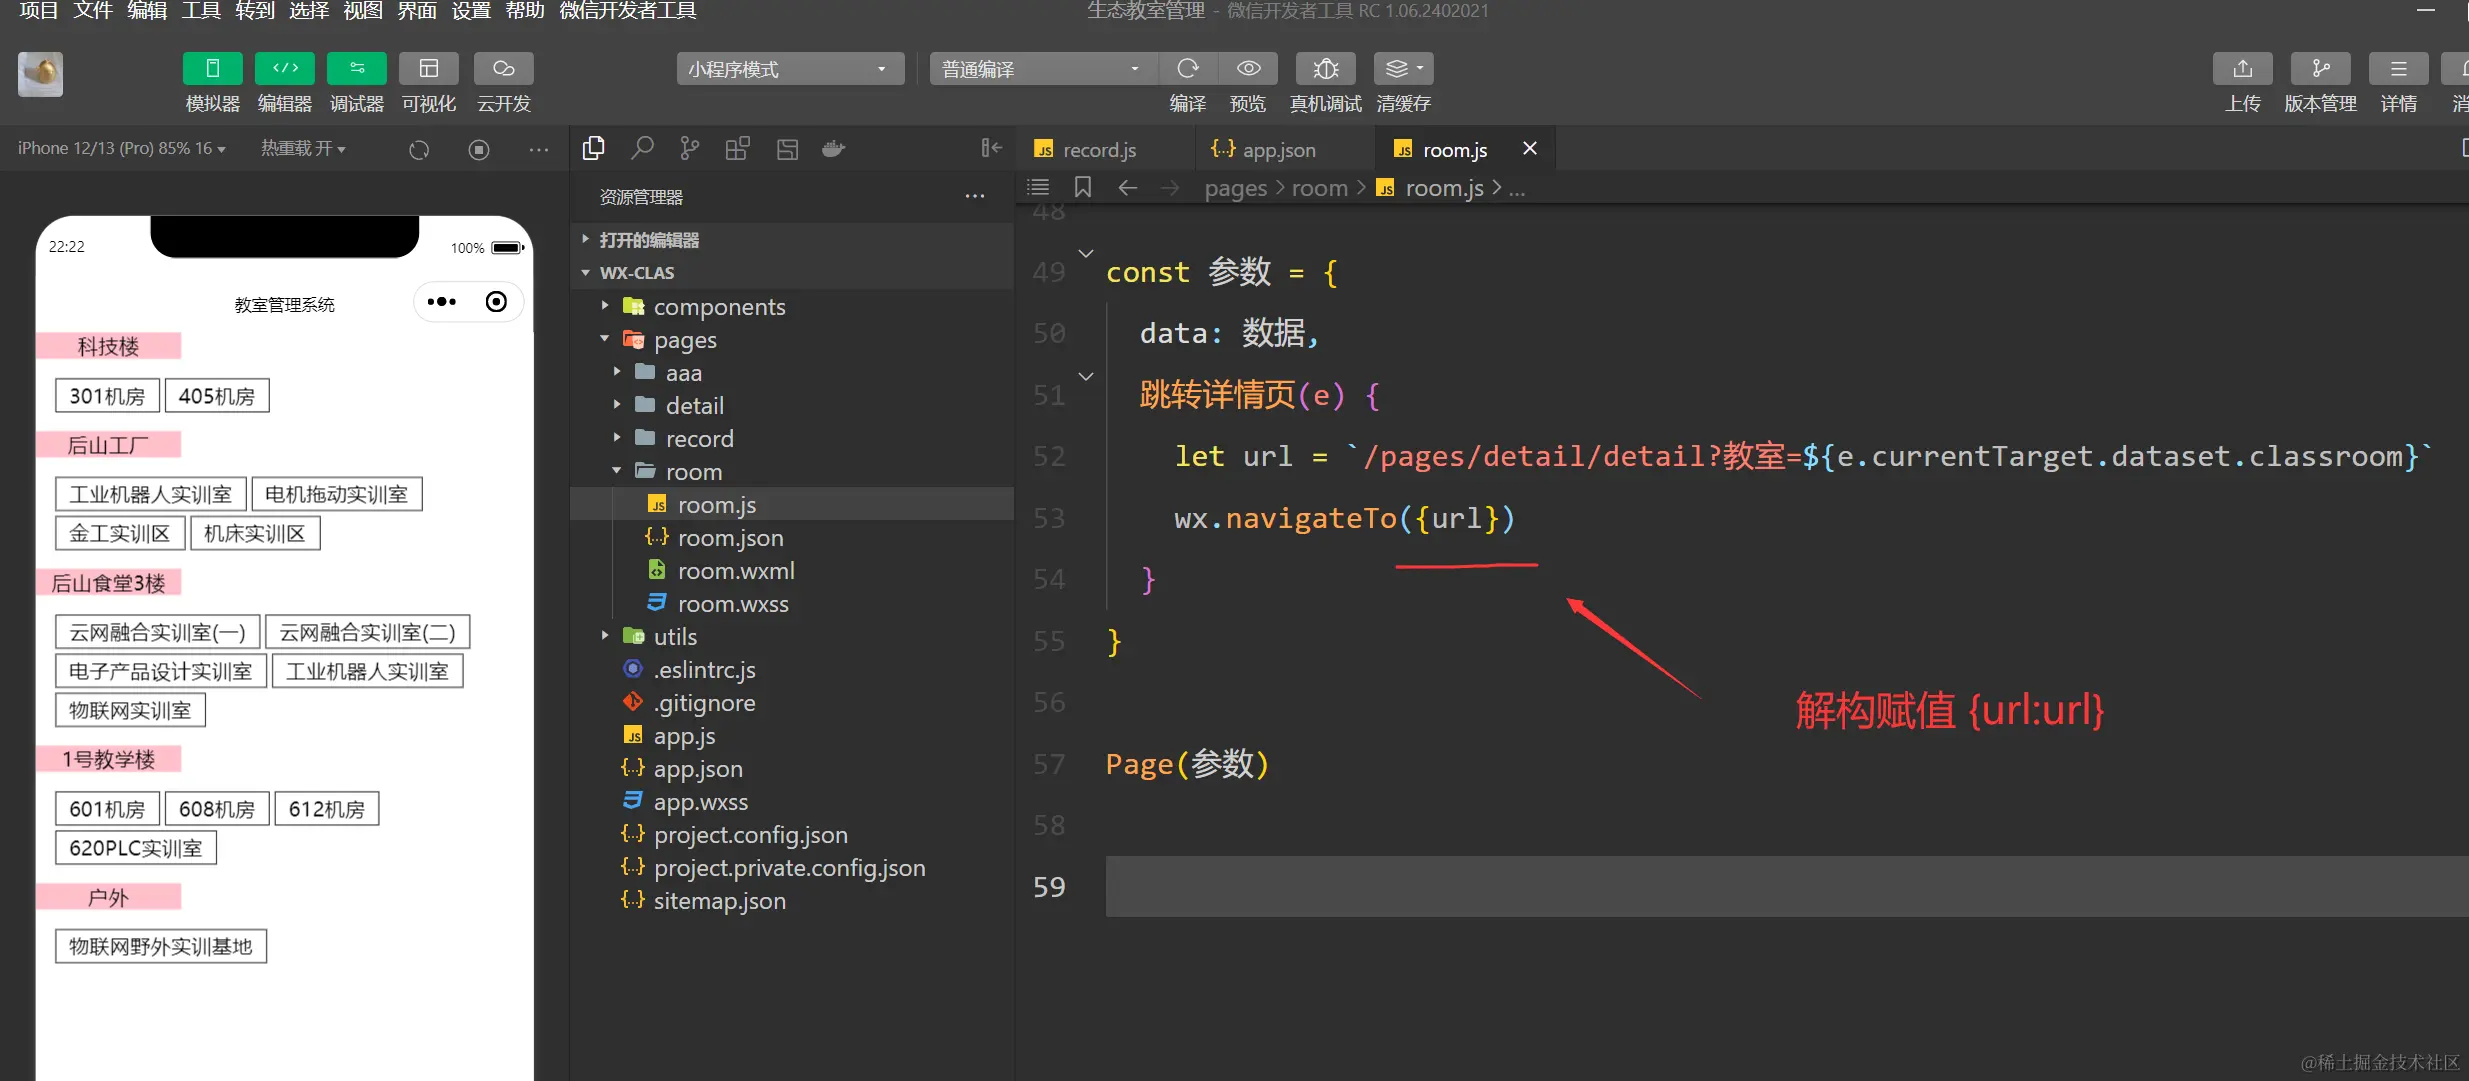Viewport: 2469px width, 1081px height.
Task: Toggle the editor panel button
Action: point(284,69)
